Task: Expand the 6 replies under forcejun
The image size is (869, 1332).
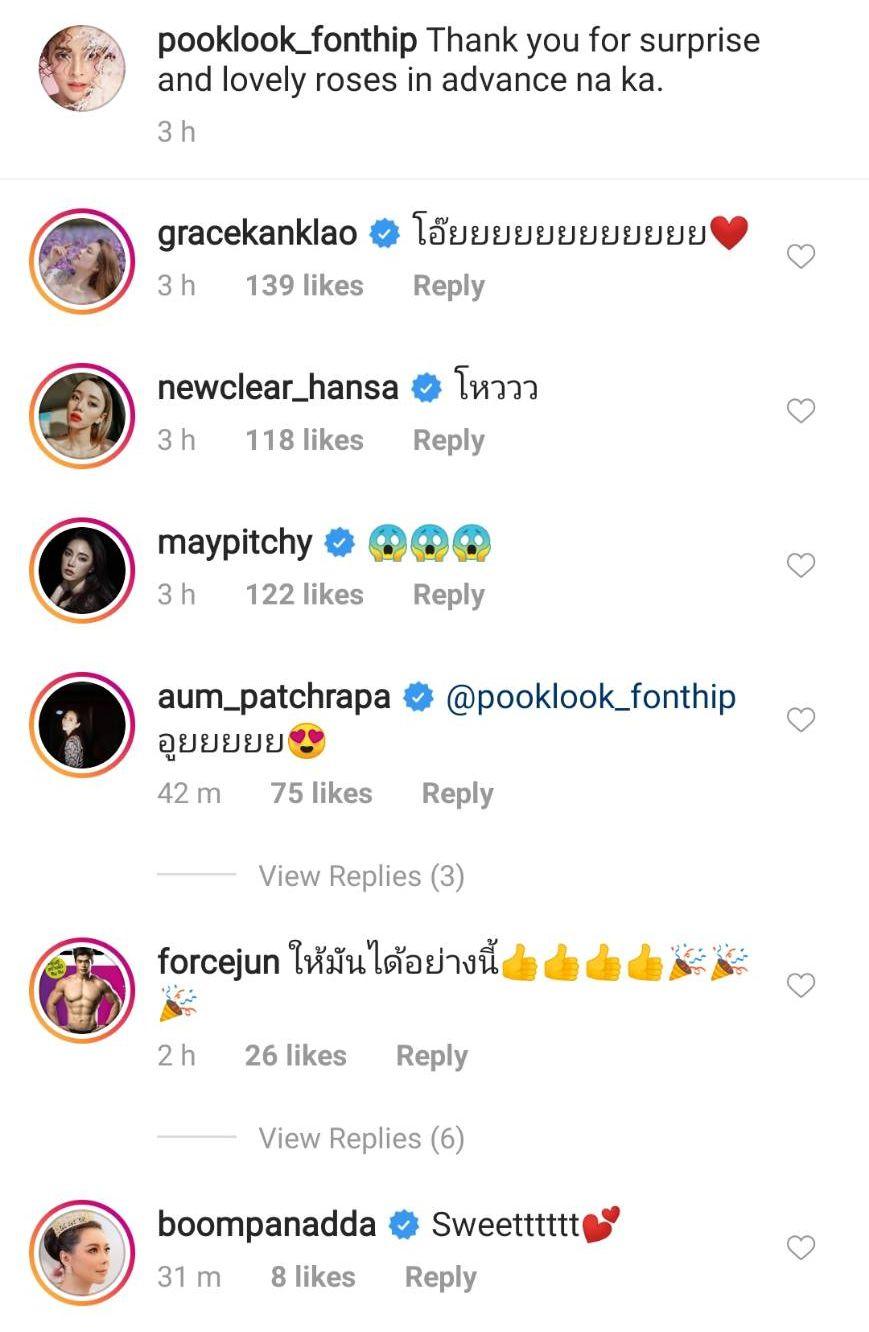Action: [361, 1138]
